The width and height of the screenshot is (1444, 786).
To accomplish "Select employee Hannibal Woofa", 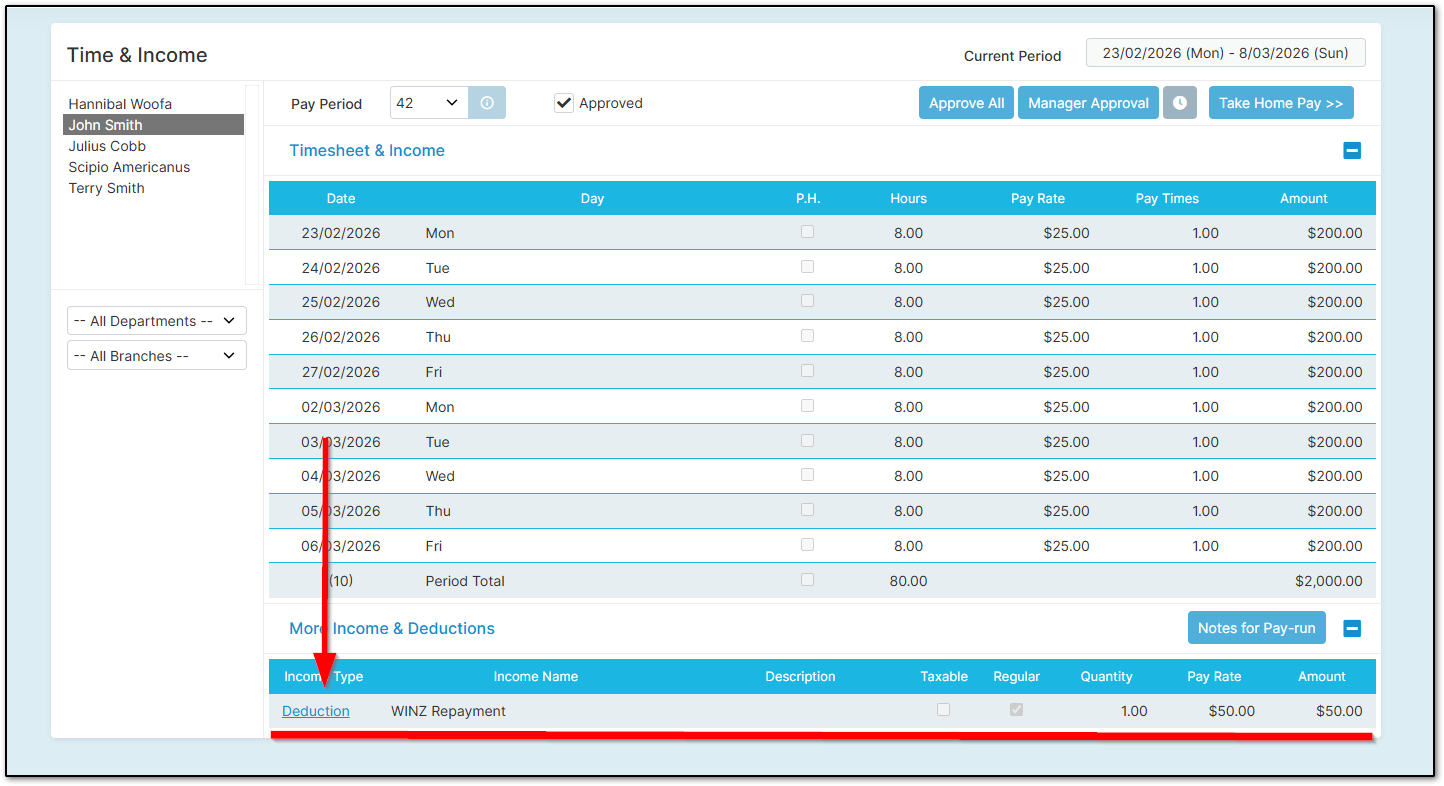I will (120, 103).
